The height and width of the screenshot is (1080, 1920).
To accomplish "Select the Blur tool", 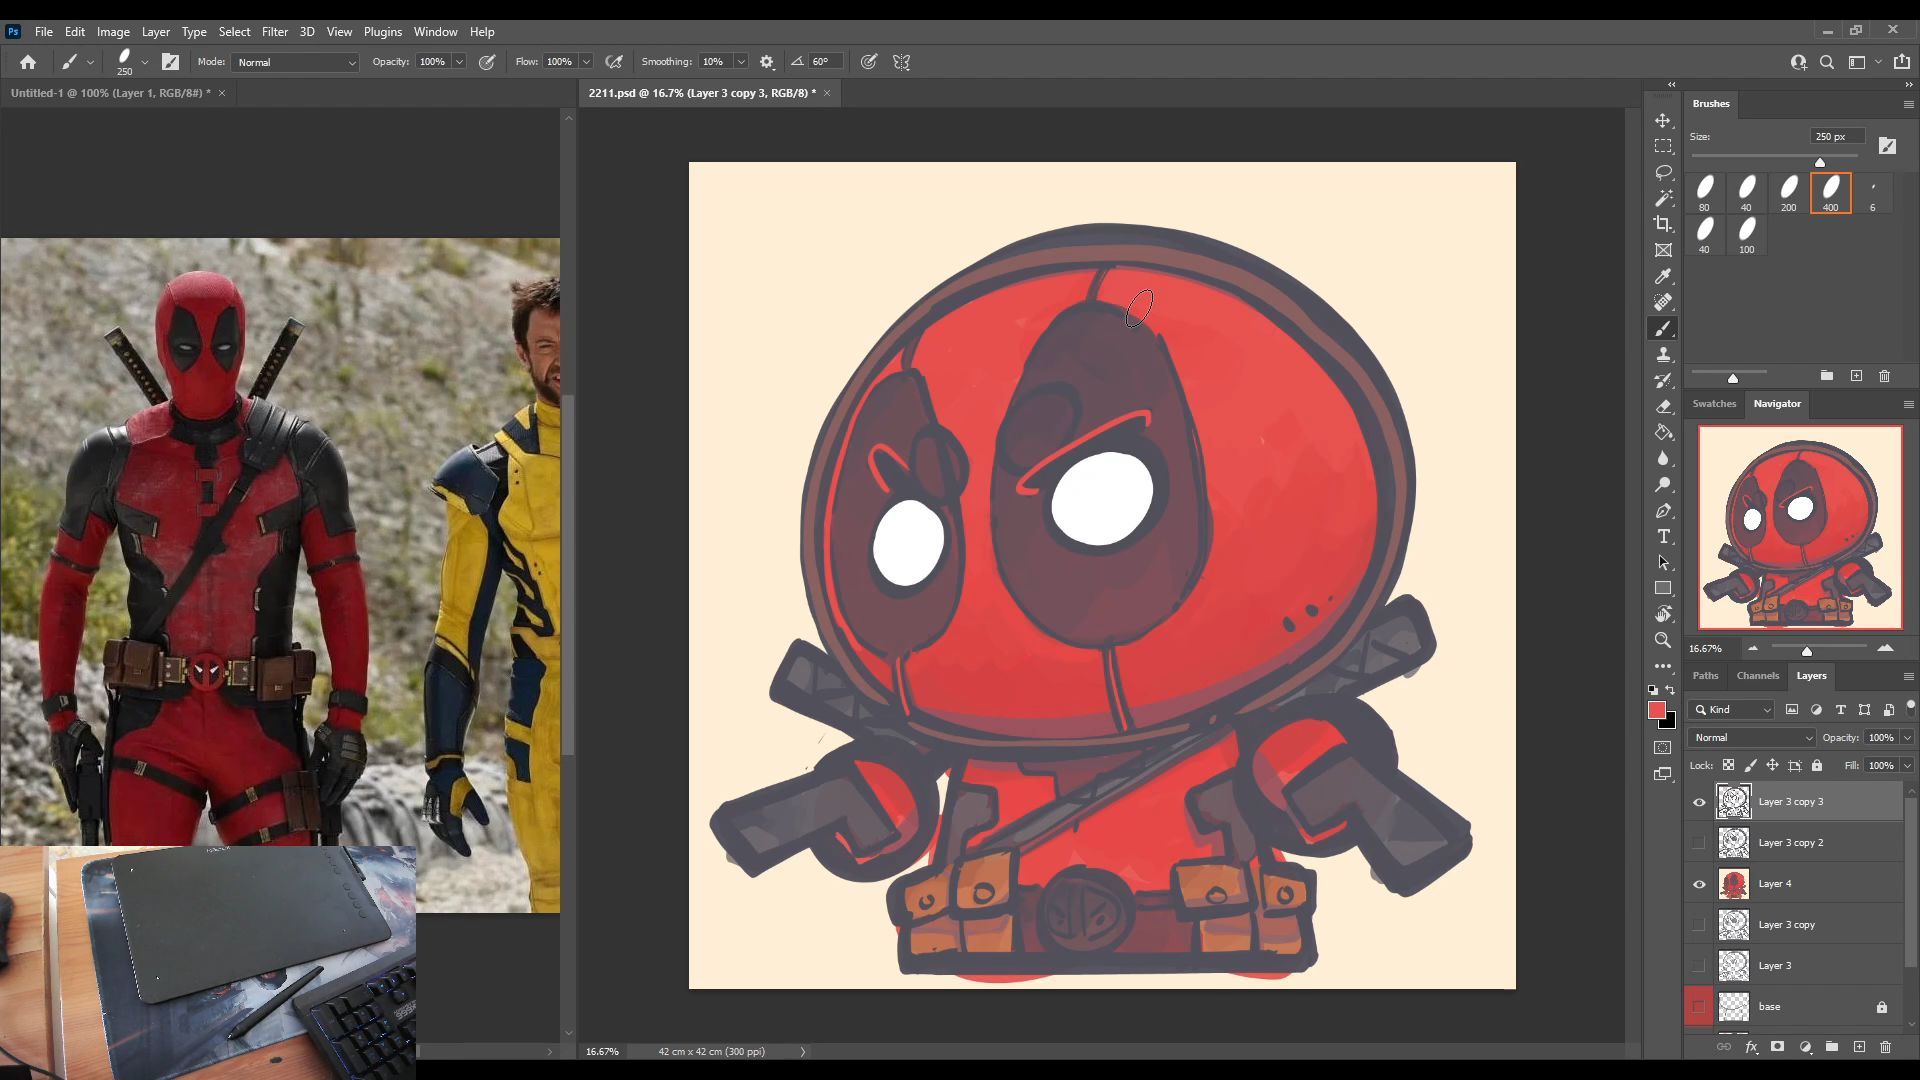I will tap(1663, 458).
